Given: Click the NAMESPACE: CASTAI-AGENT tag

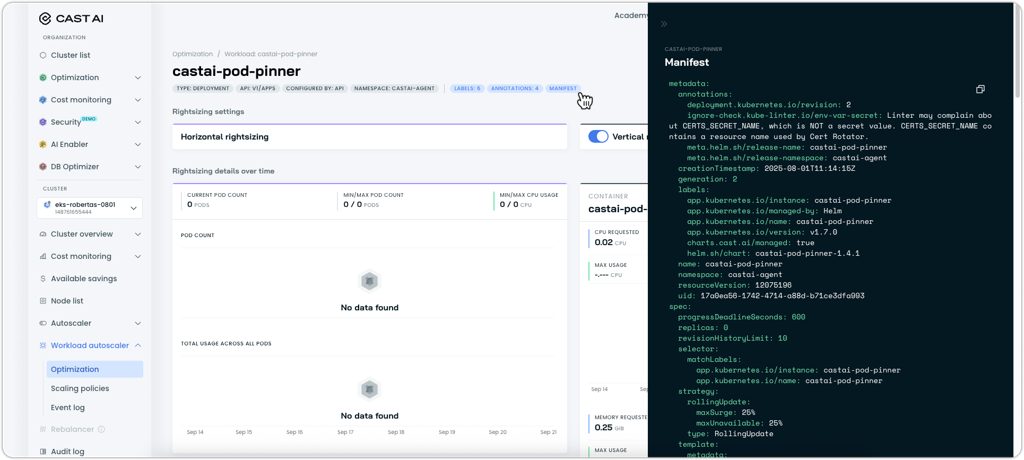Looking at the screenshot, I should point(394,88).
